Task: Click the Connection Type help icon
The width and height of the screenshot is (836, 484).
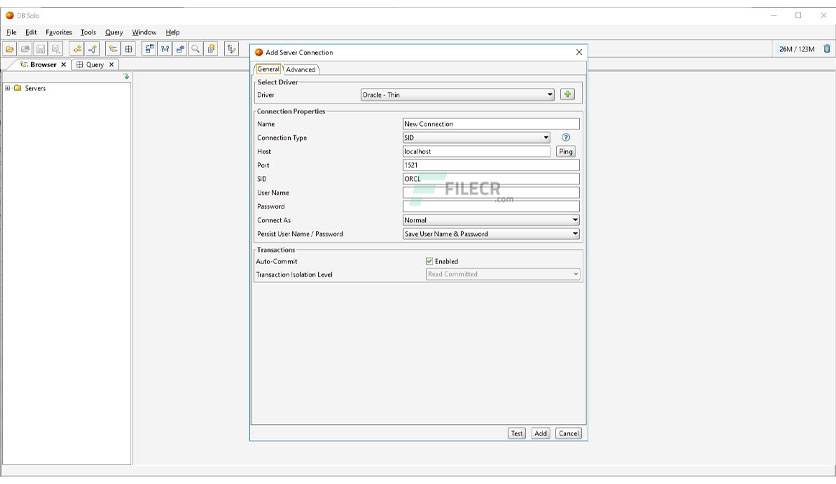Action: click(566, 138)
